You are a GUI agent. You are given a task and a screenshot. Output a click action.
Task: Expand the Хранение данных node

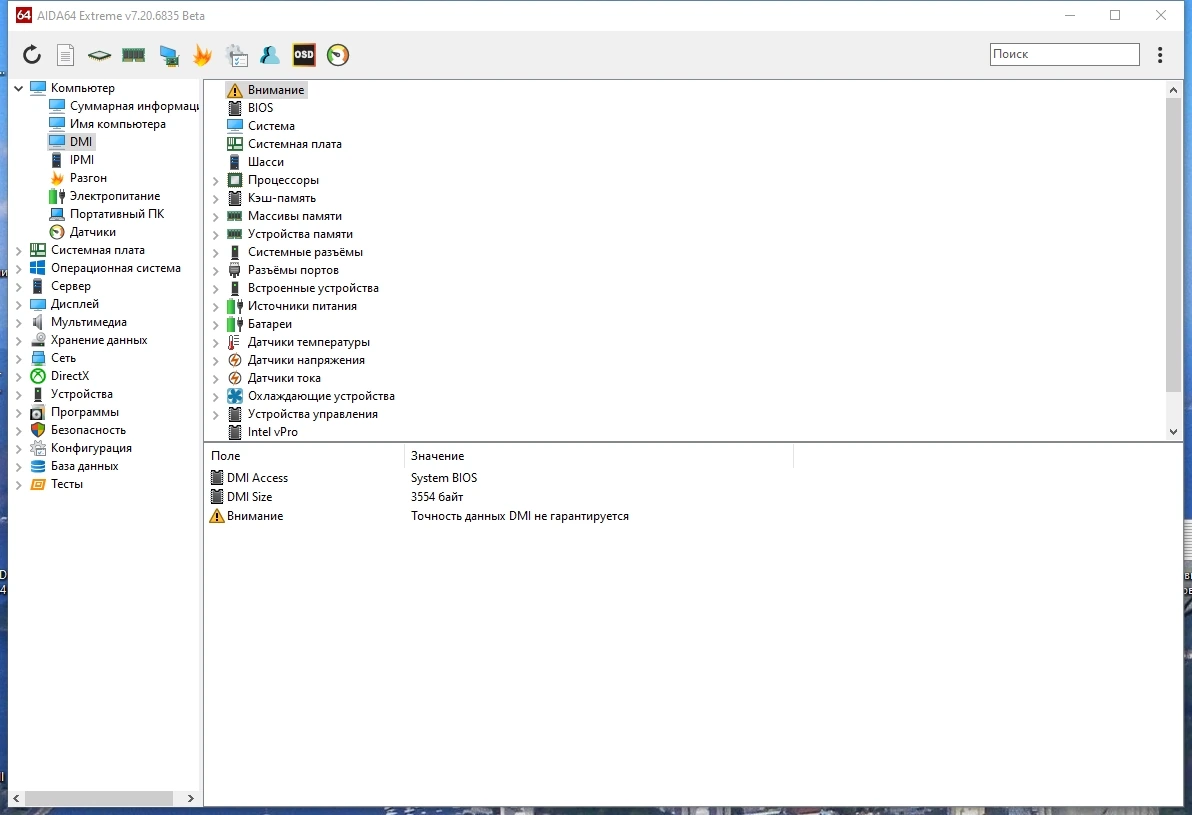pyautogui.click(x=18, y=341)
